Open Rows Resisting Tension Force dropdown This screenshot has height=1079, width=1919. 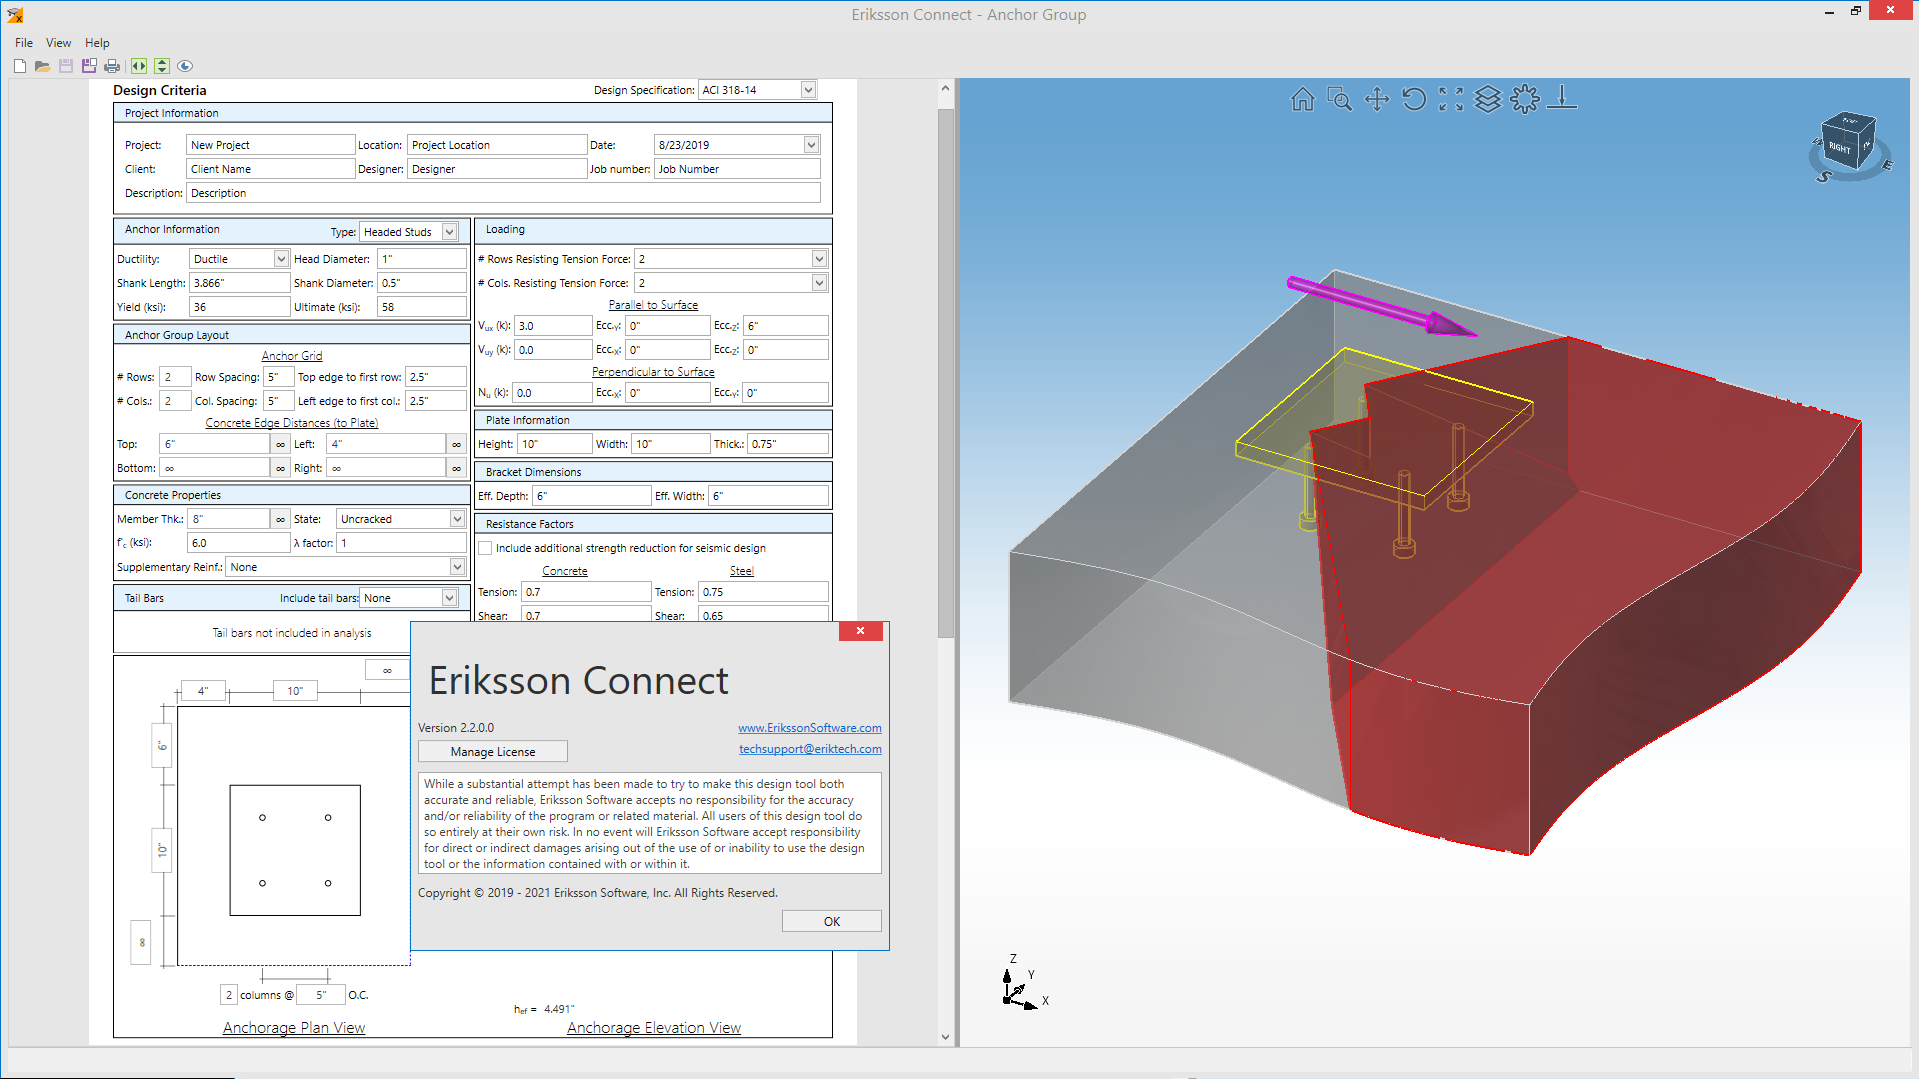click(x=819, y=259)
